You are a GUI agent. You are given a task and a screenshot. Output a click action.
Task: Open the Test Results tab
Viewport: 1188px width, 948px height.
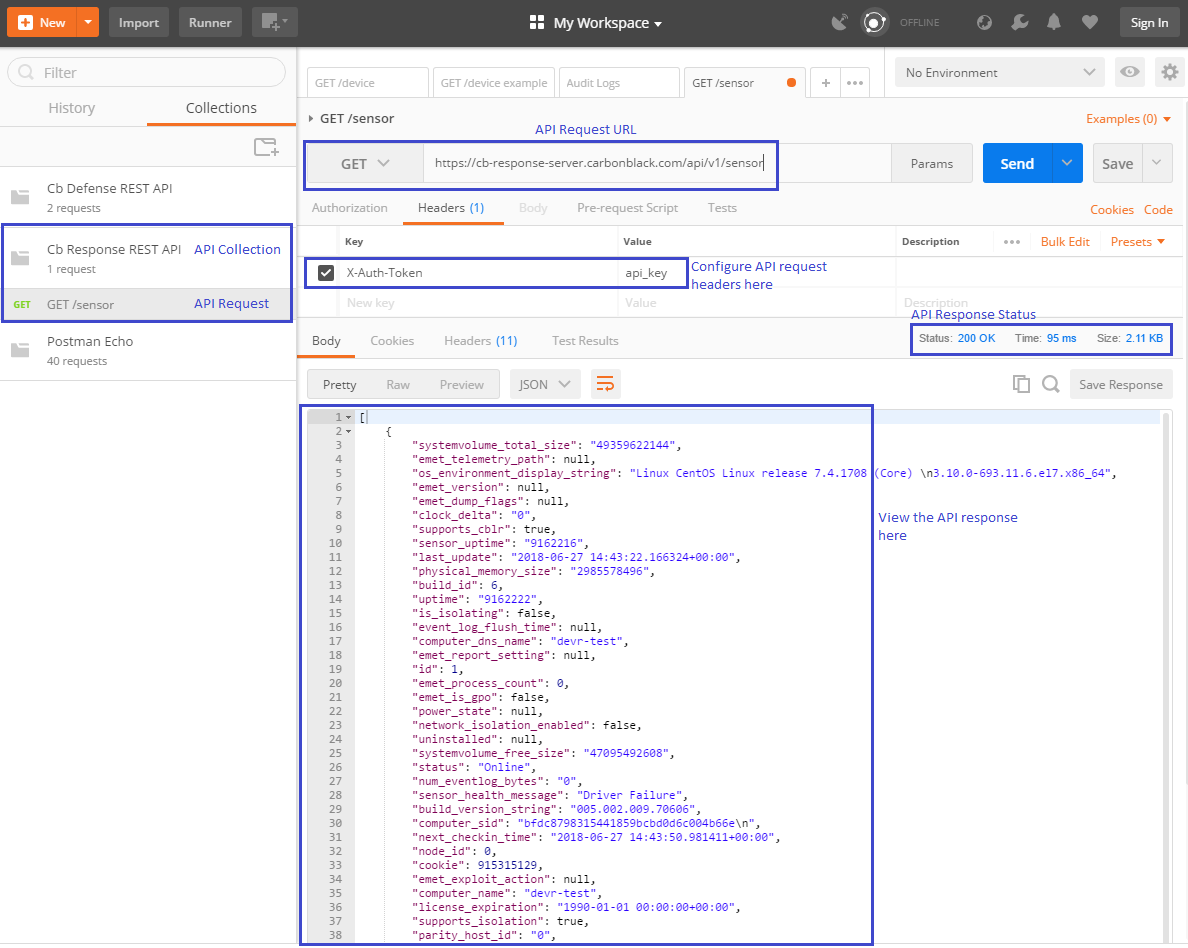coord(585,341)
